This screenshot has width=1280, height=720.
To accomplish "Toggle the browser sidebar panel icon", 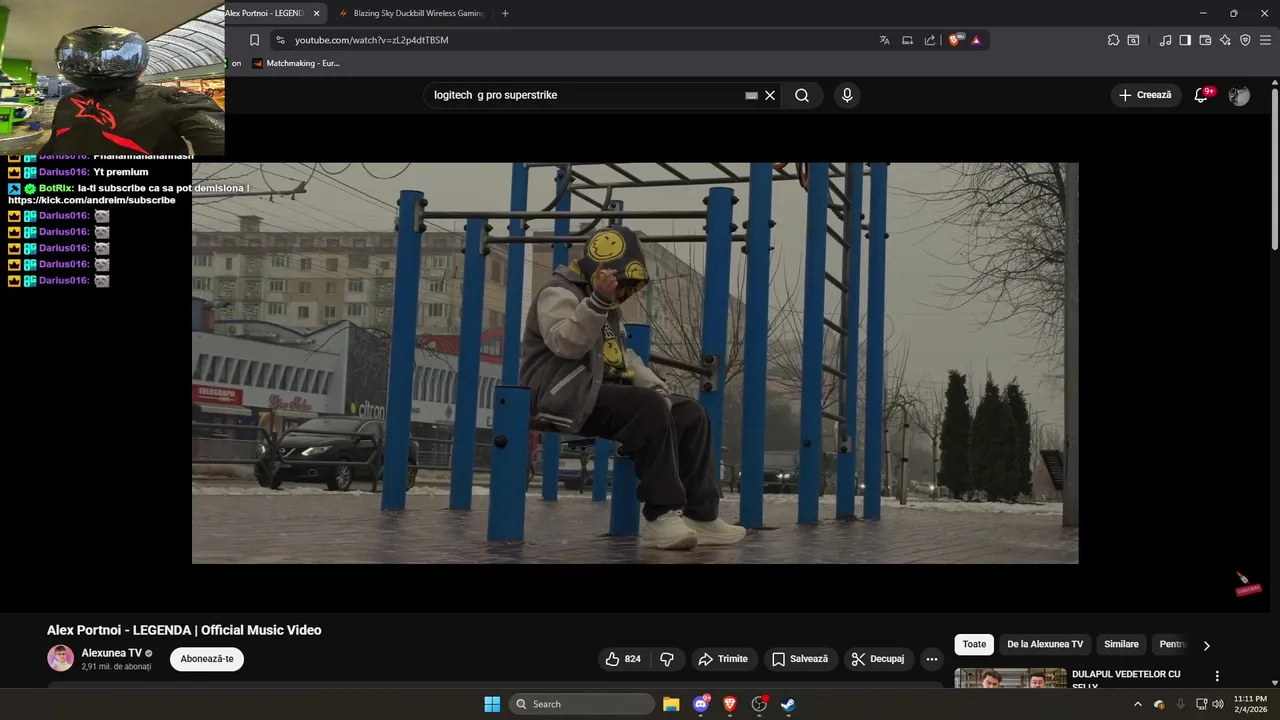I will [x=1185, y=40].
